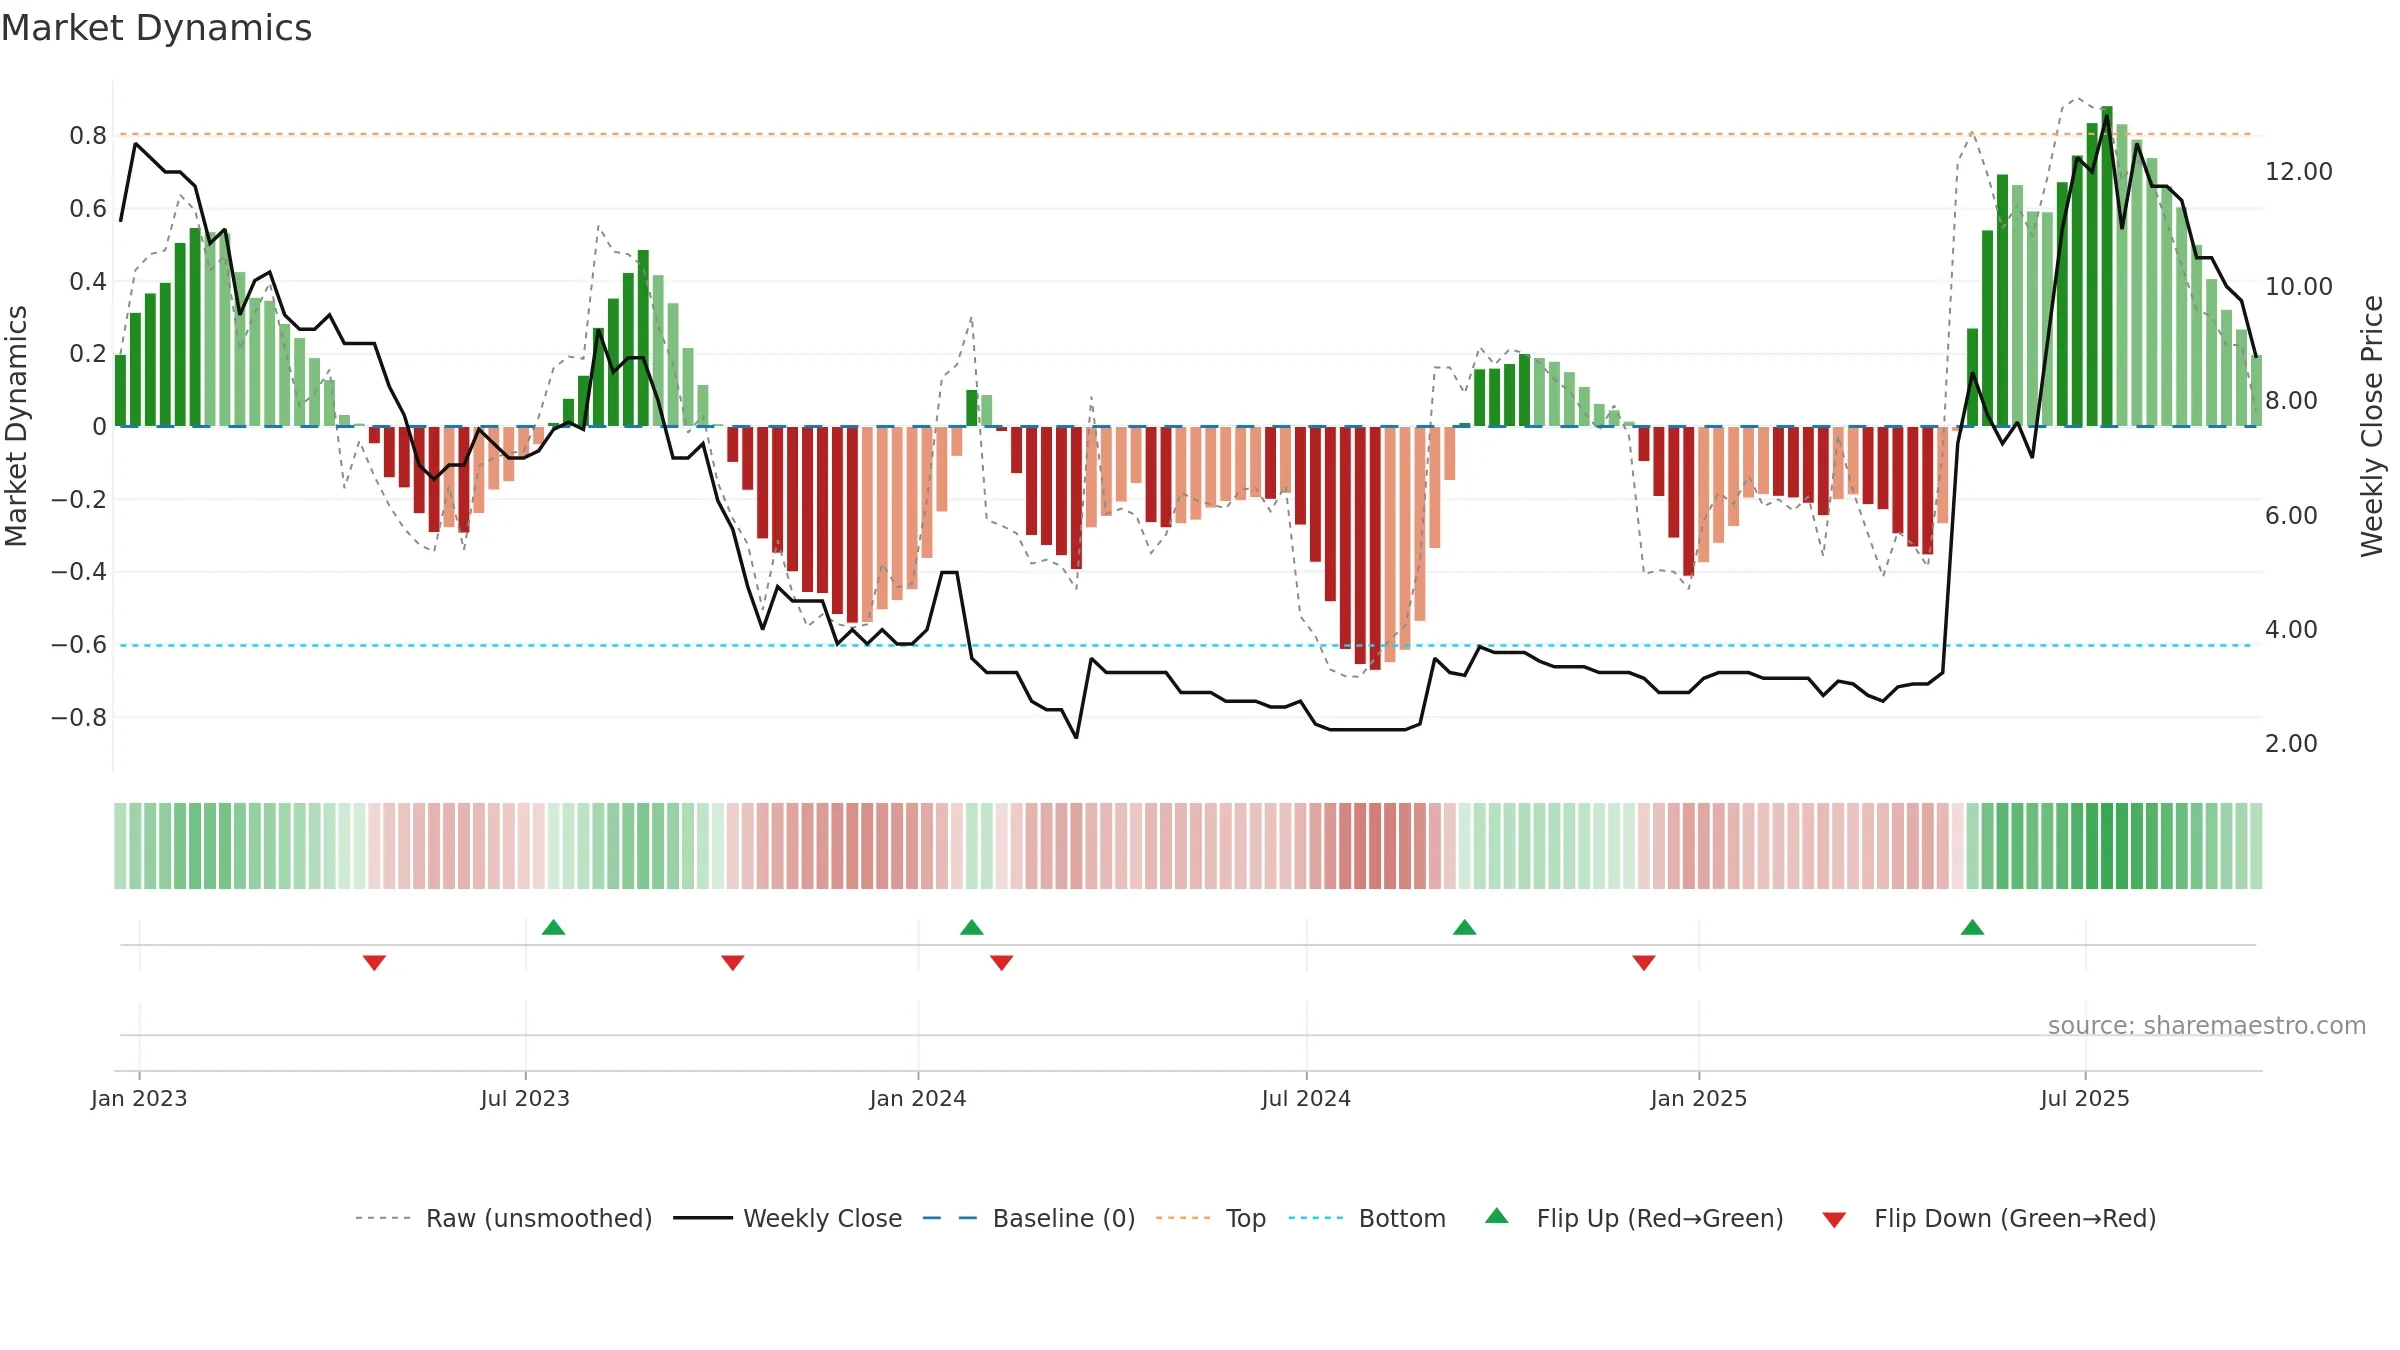Click the Jul 2025 x-axis label
Viewport: 2400px width, 1350px height.
(2085, 1098)
